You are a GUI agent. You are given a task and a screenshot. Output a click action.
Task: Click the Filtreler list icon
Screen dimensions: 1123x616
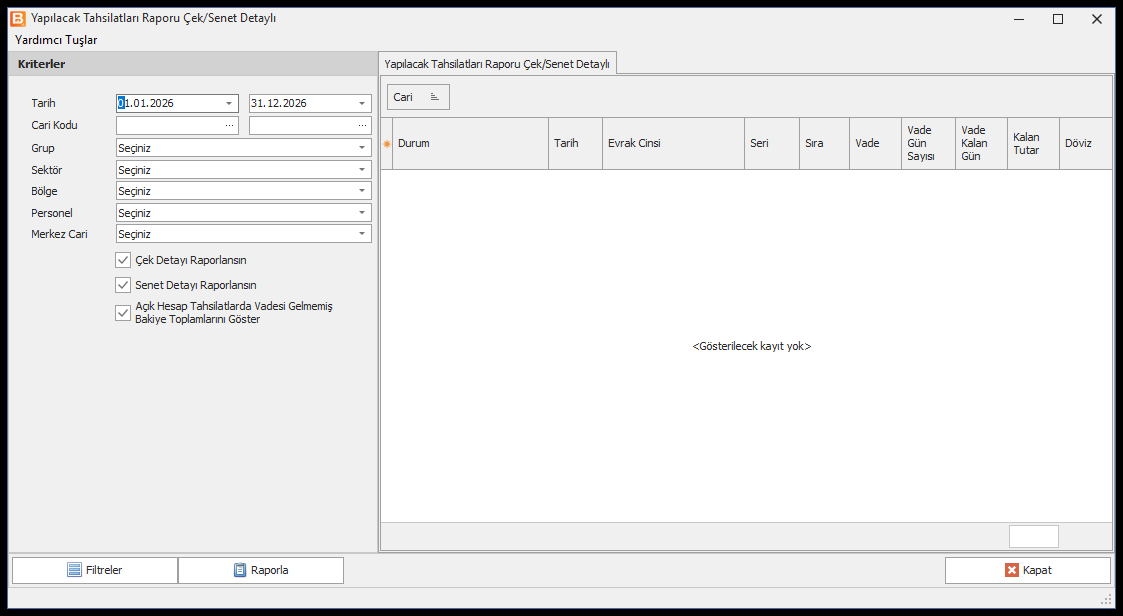74,570
